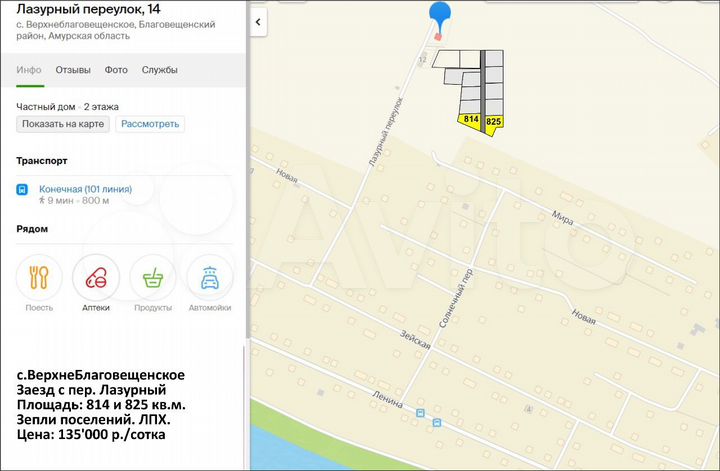
Task: Click the Поесть fork and spoon icon
Action: pyautogui.click(x=39, y=277)
